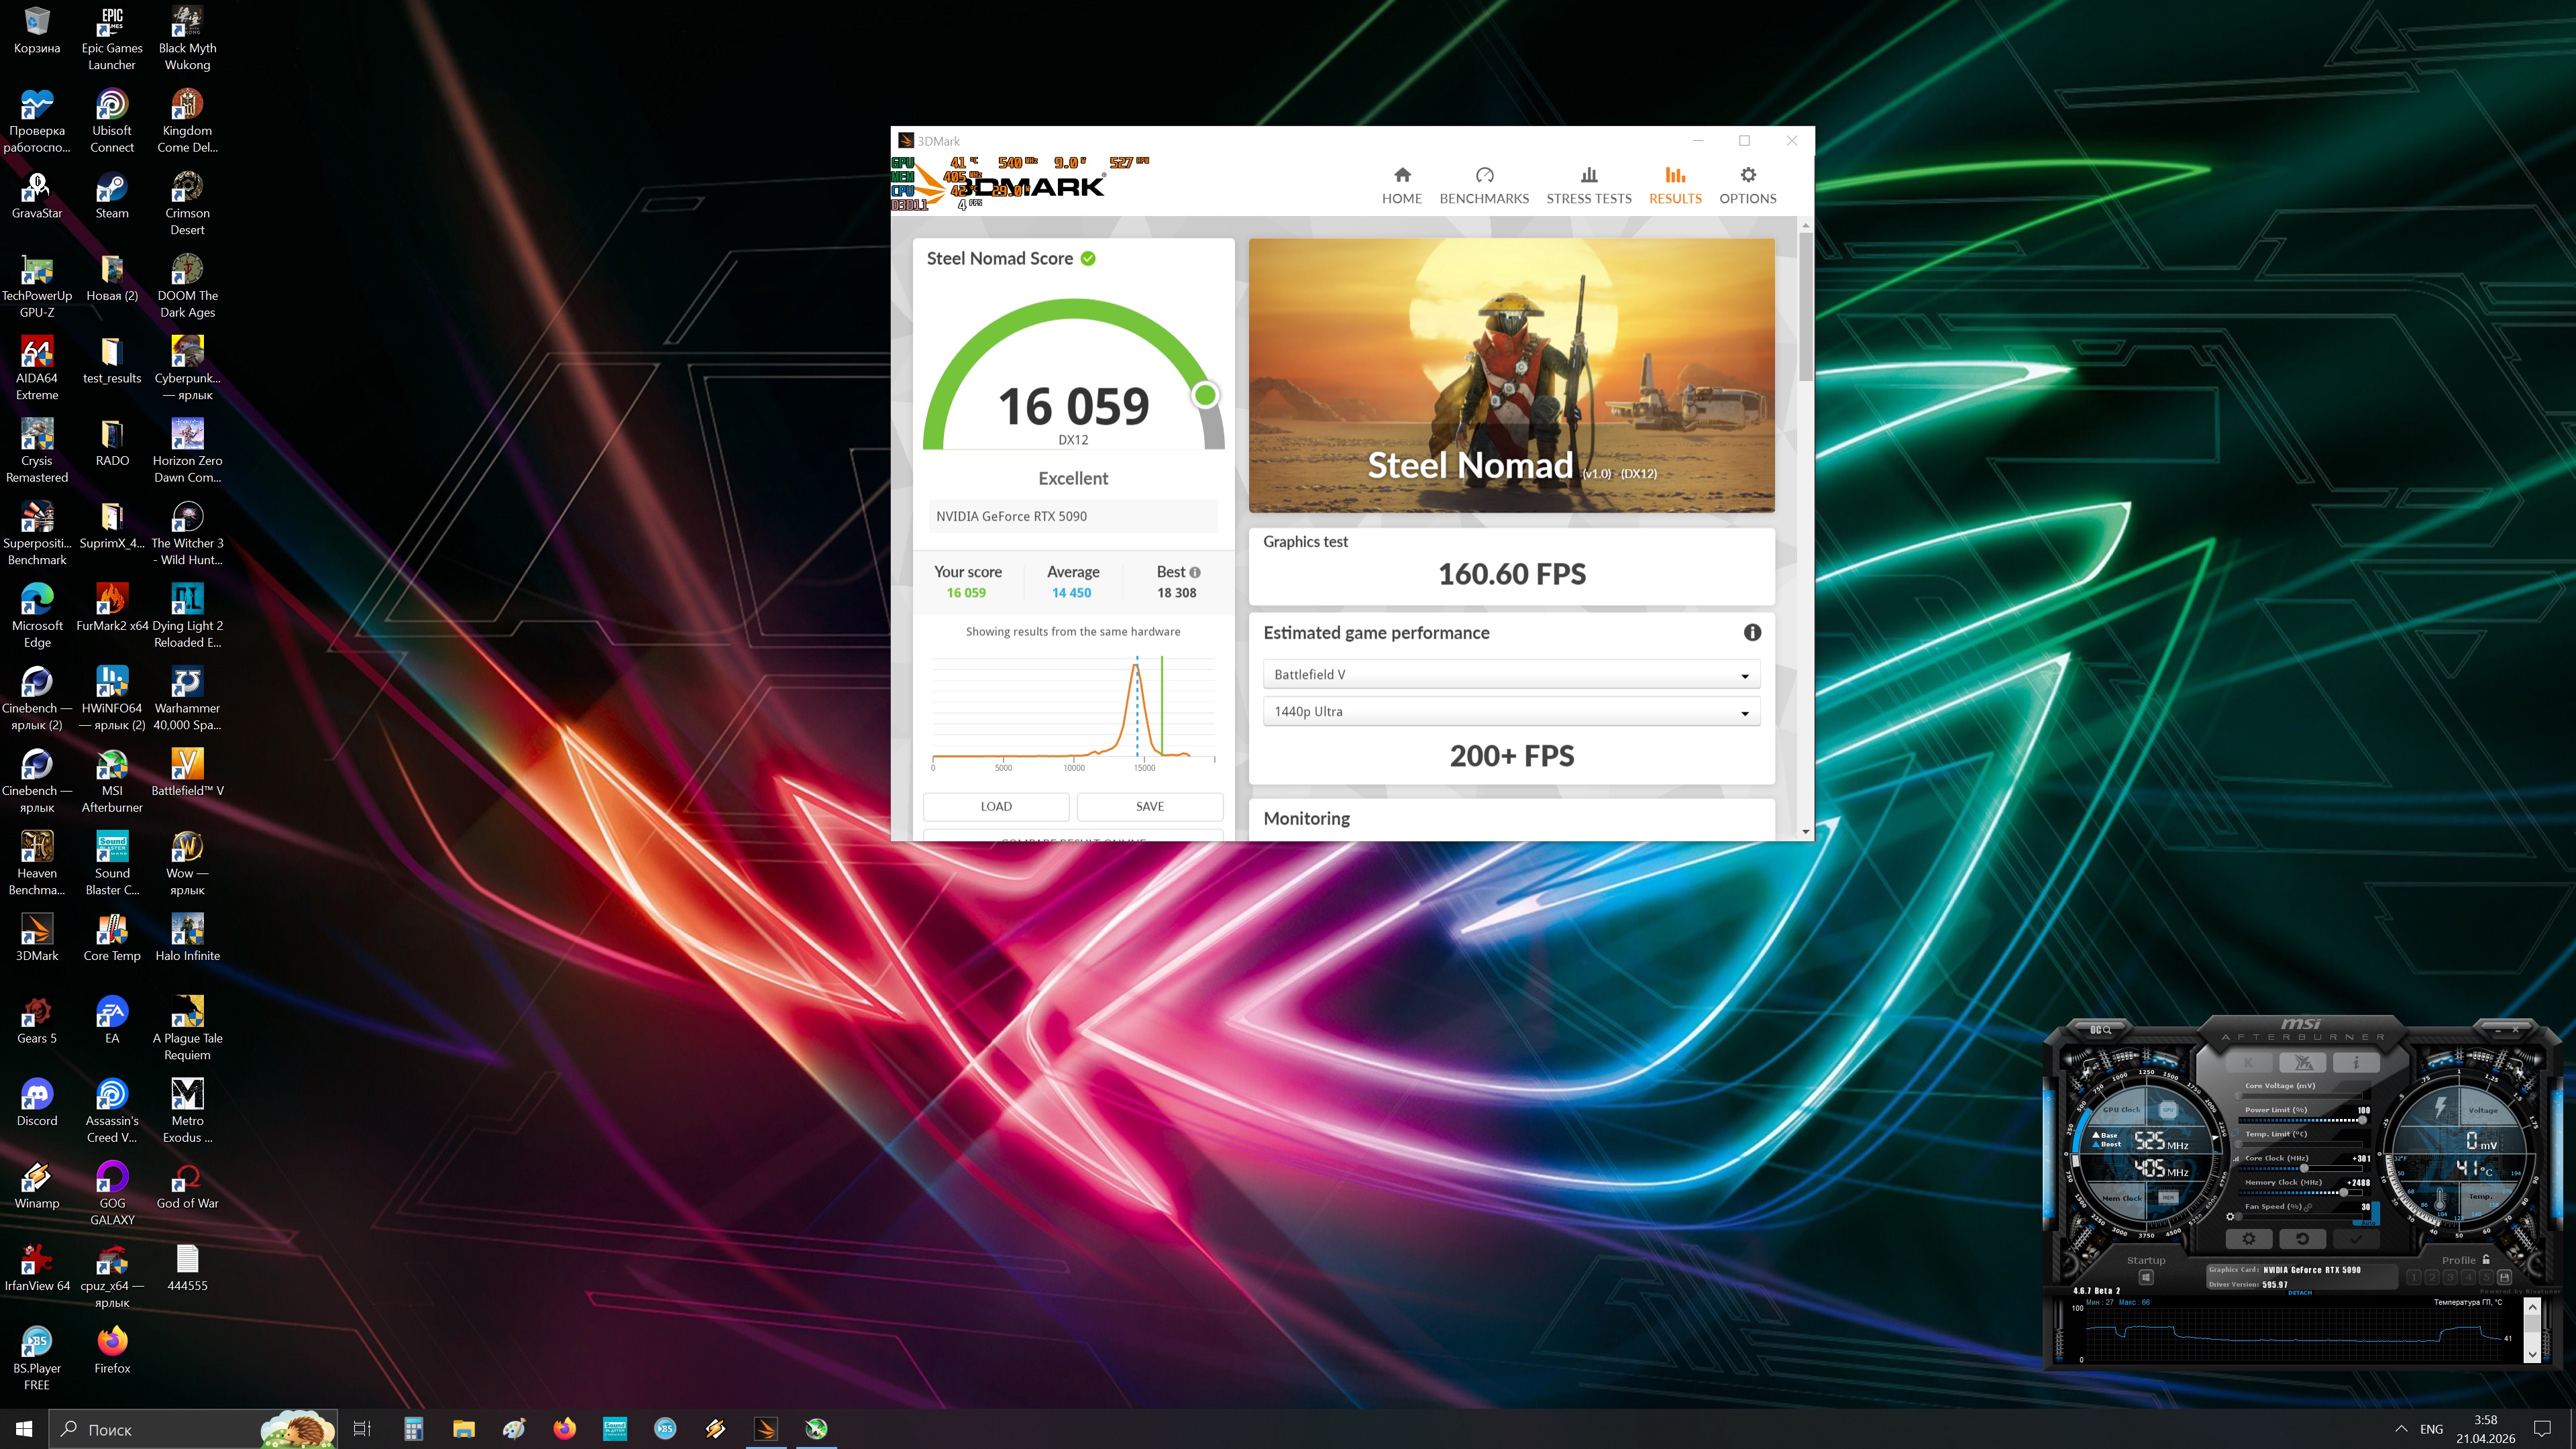
Task: Click Afterburner save profile floppy icon
Action: tap(2504, 1277)
